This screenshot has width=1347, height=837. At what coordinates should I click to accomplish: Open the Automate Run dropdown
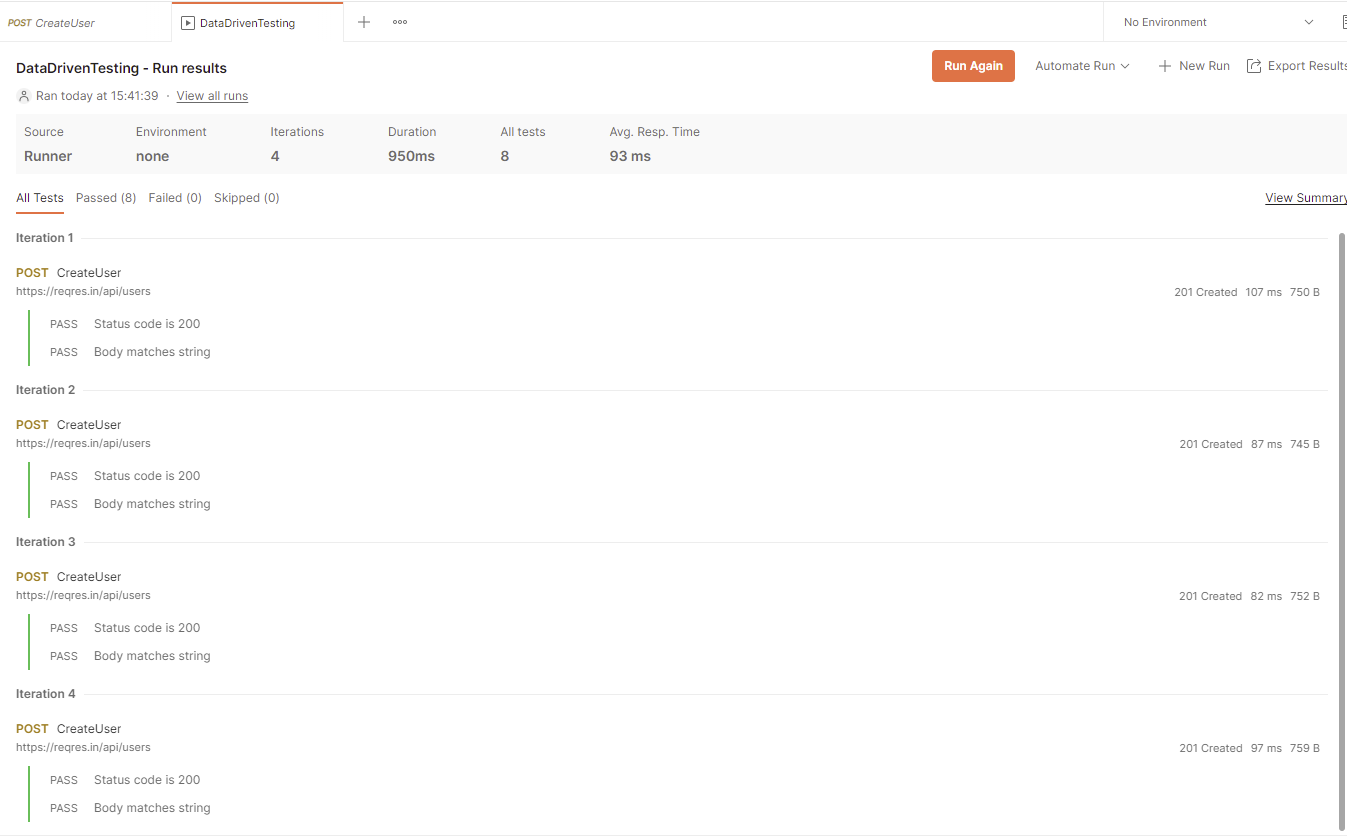point(1082,66)
